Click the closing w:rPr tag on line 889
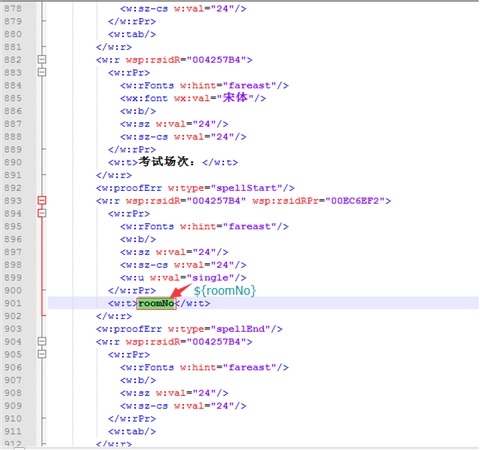The height and width of the screenshot is (450, 480). [x=132, y=150]
